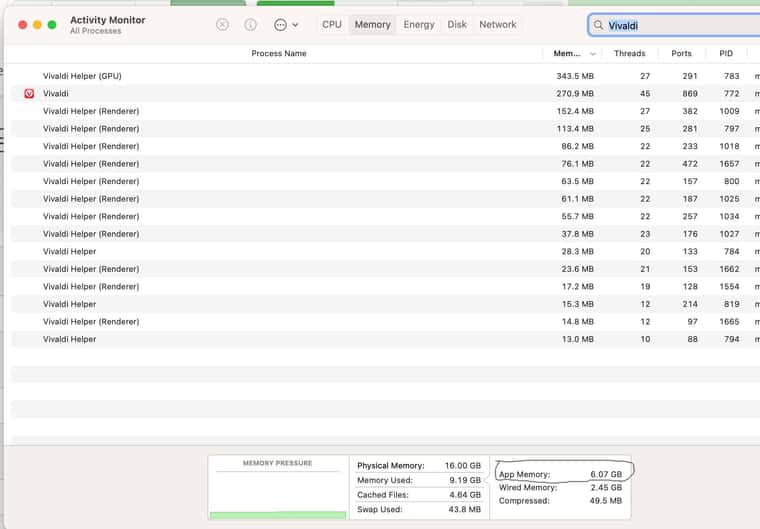Image resolution: width=760 pixels, height=529 pixels.
Task: Sort by PID column header
Action: click(x=726, y=53)
